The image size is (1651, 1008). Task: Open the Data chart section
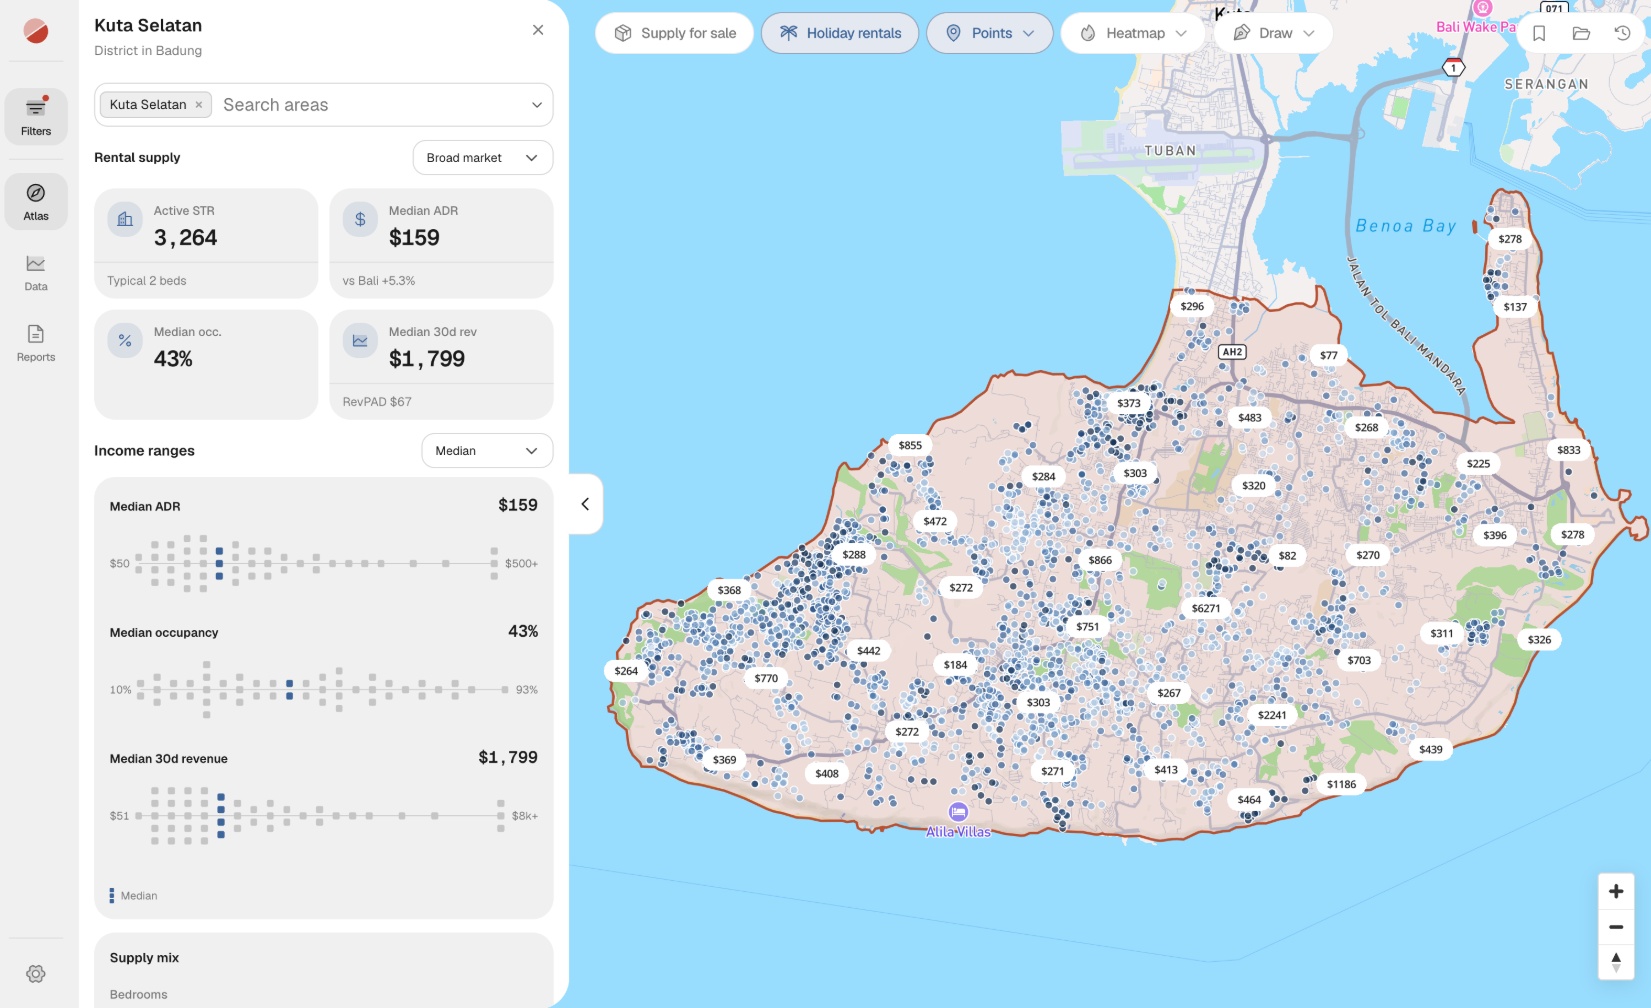(x=36, y=272)
